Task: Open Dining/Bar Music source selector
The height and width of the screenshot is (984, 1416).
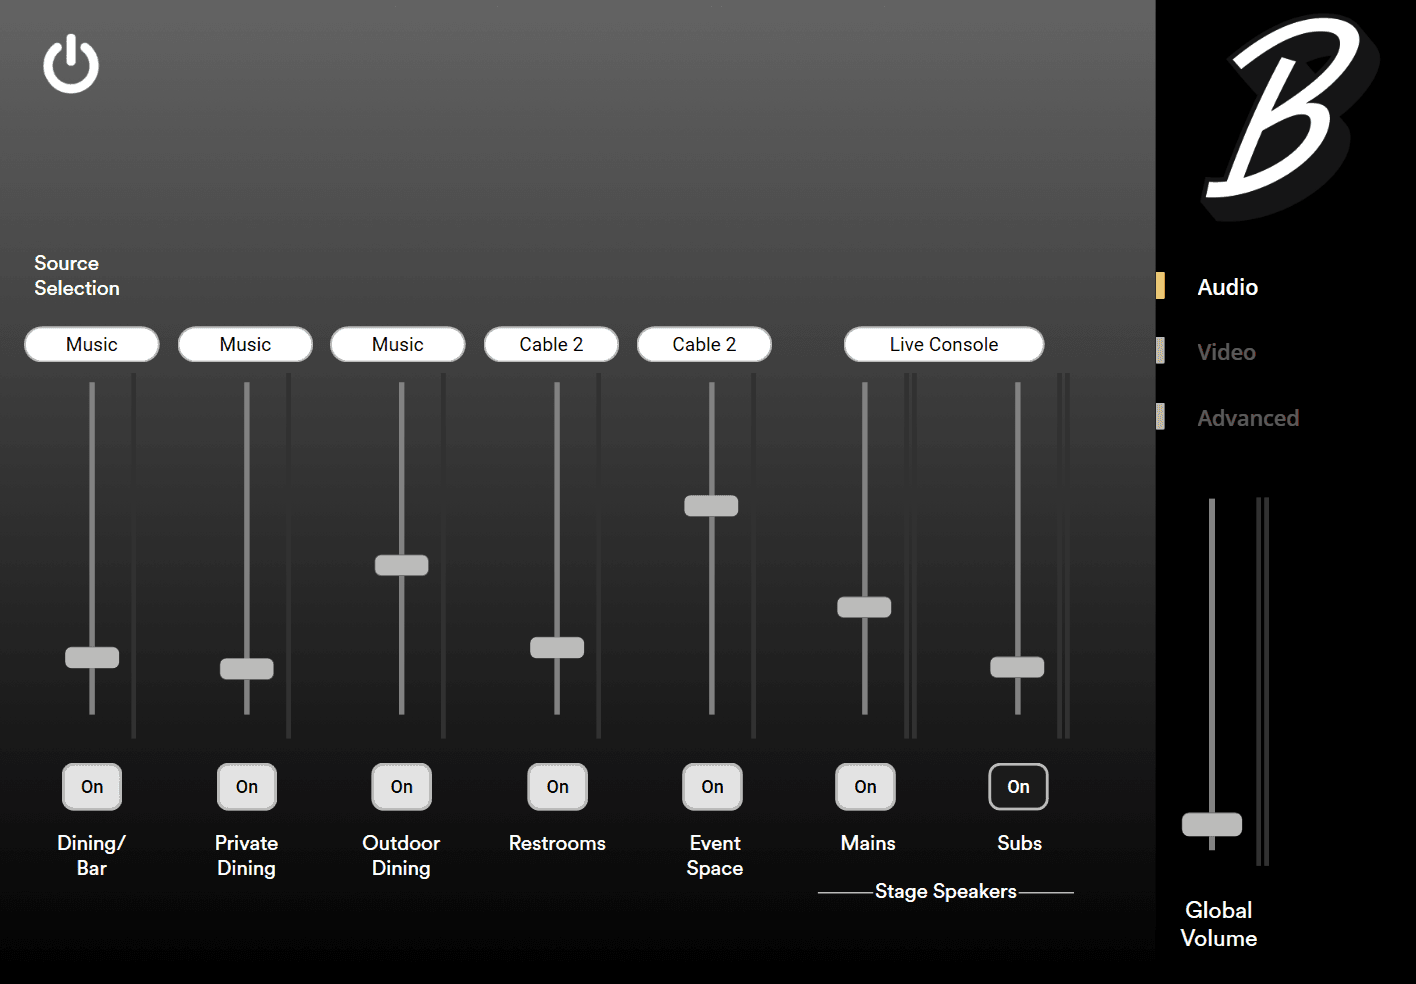Action: pos(92,344)
